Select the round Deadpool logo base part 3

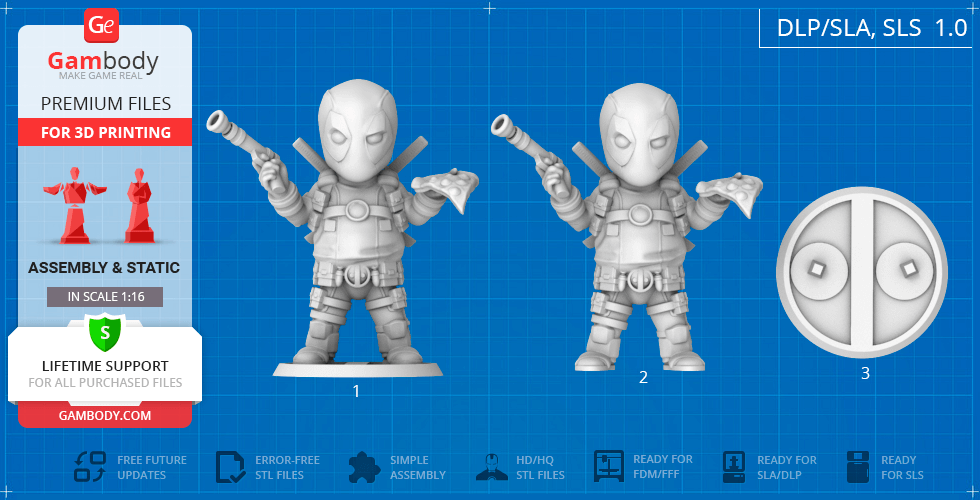pos(861,268)
